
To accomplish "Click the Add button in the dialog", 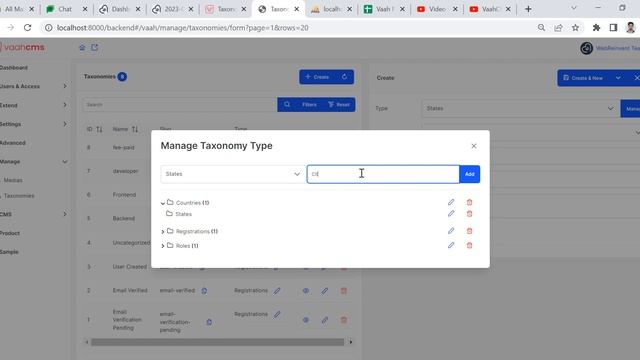I will click(469, 174).
